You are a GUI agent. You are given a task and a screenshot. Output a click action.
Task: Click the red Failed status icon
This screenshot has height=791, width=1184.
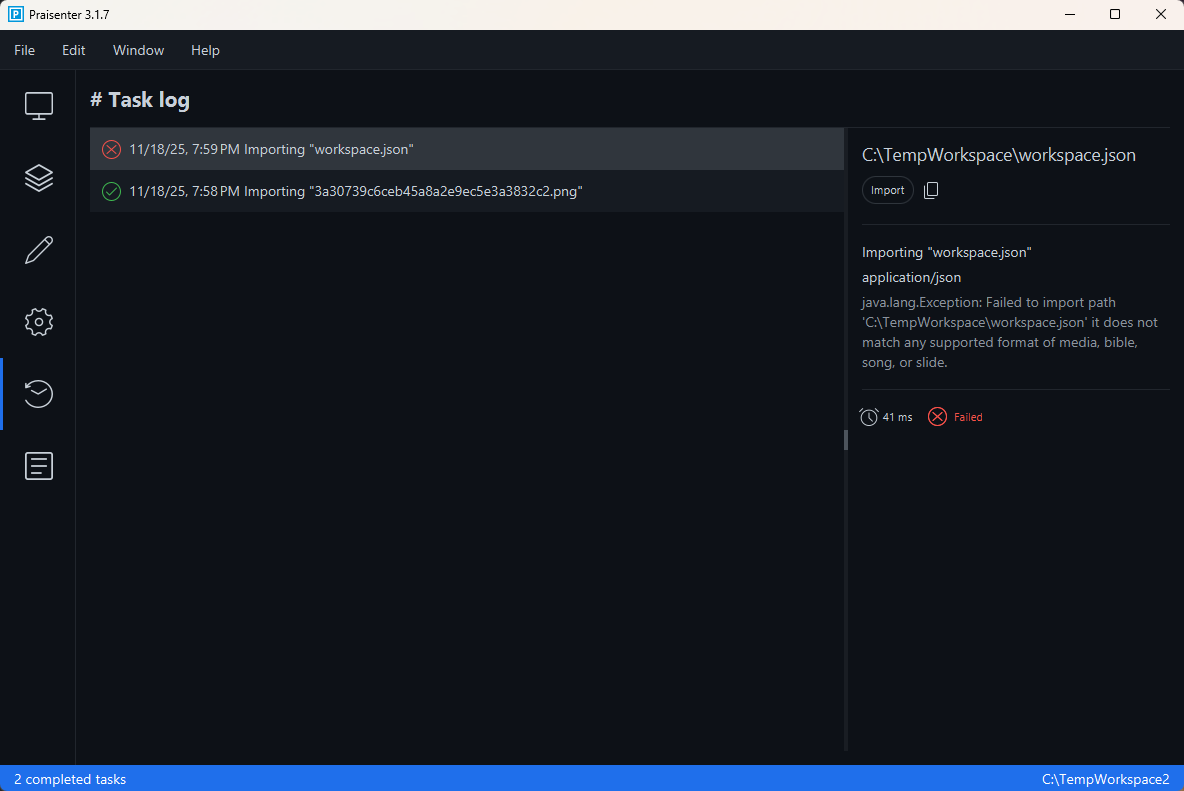[937, 417]
